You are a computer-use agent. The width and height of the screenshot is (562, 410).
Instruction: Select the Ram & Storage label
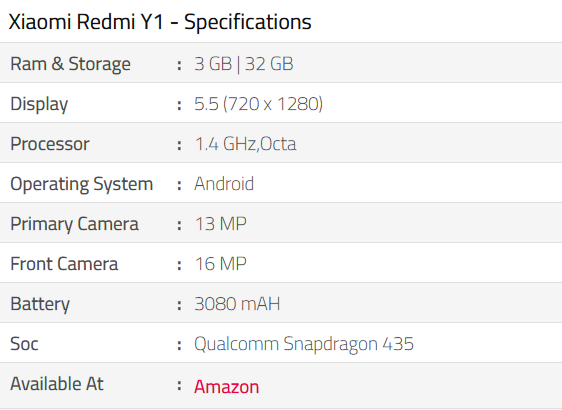click(x=70, y=65)
